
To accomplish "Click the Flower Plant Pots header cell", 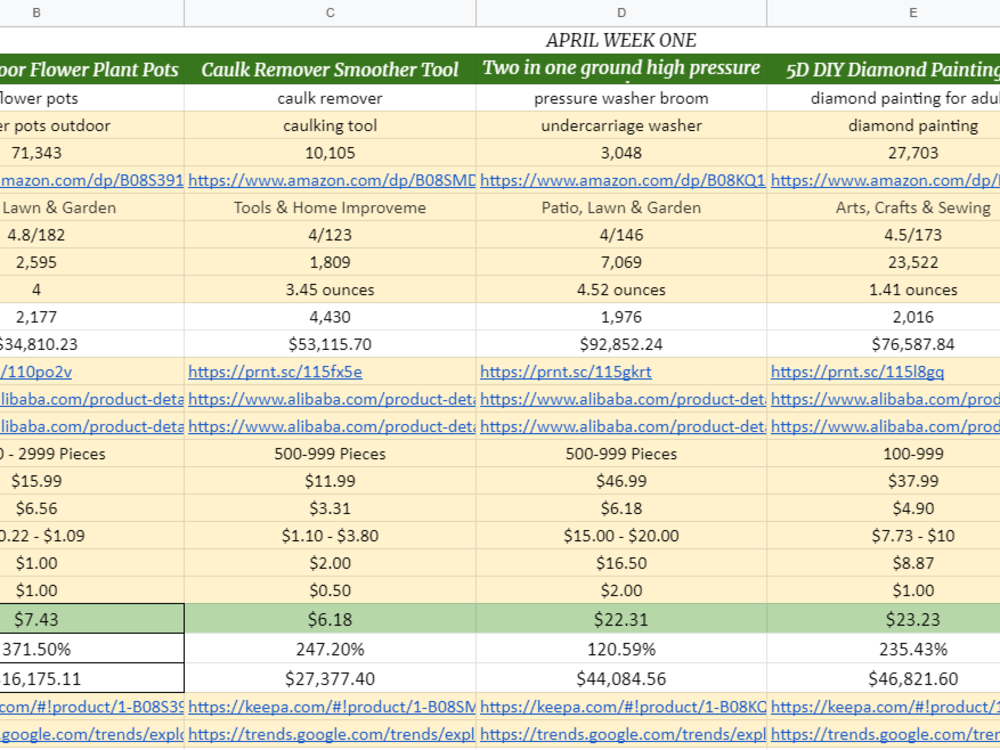I will click(92, 69).
